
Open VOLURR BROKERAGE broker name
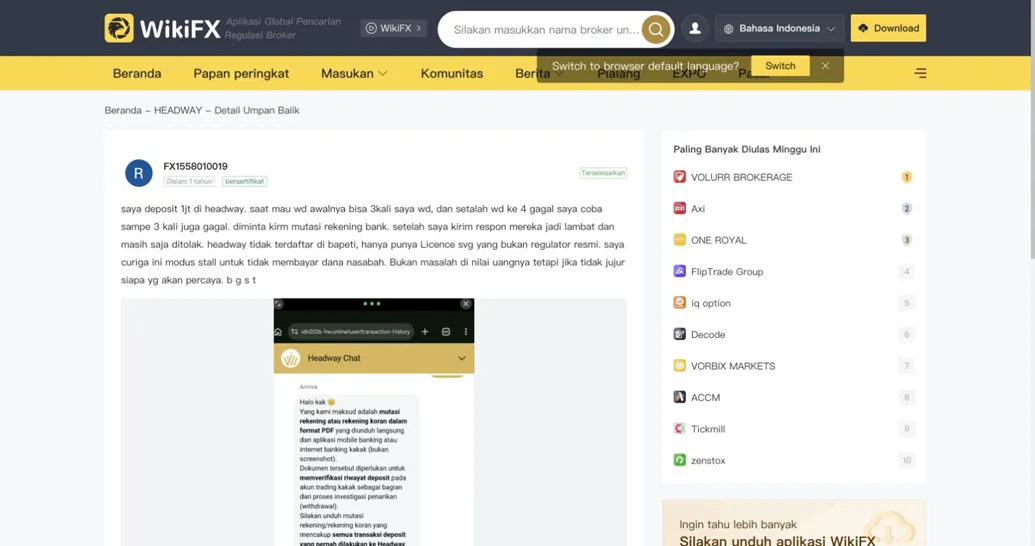741,177
